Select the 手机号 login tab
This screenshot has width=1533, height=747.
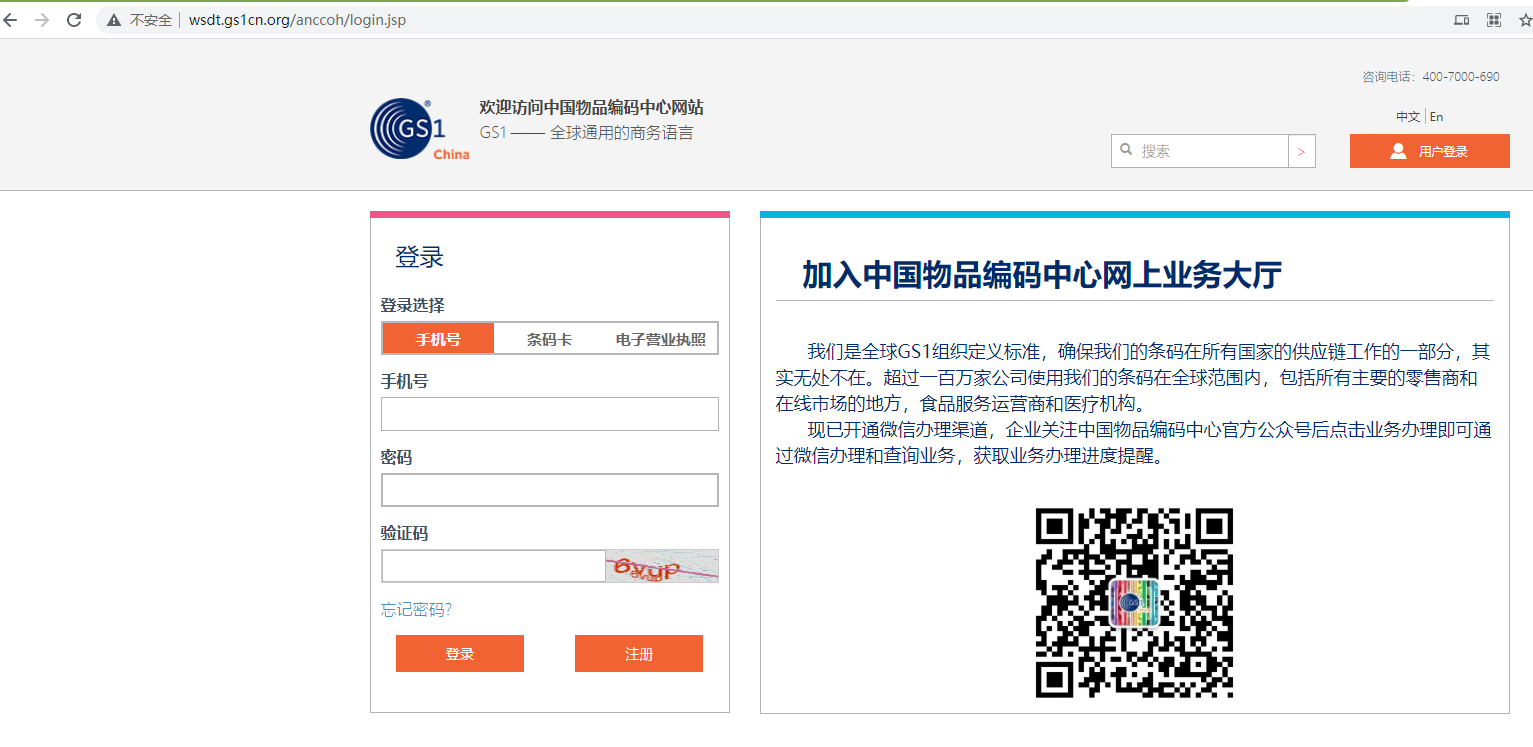point(438,339)
